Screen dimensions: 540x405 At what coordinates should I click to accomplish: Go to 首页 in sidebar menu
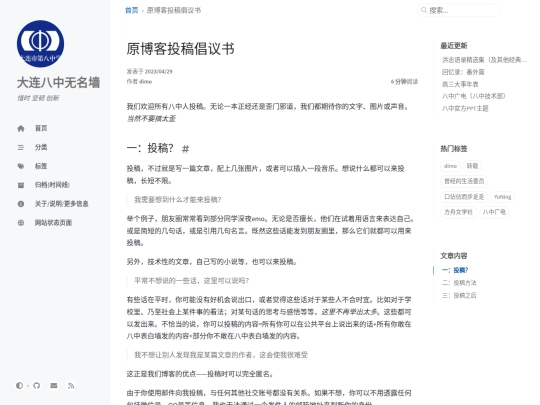[x=41, y=128]
